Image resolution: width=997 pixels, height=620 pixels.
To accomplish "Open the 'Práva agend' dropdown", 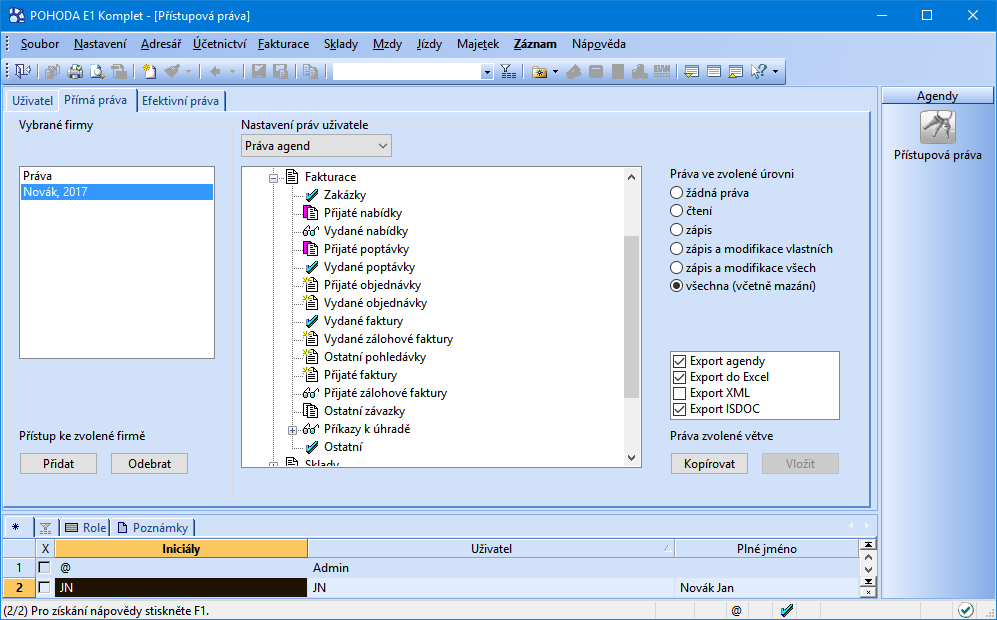I will point(317,146).
